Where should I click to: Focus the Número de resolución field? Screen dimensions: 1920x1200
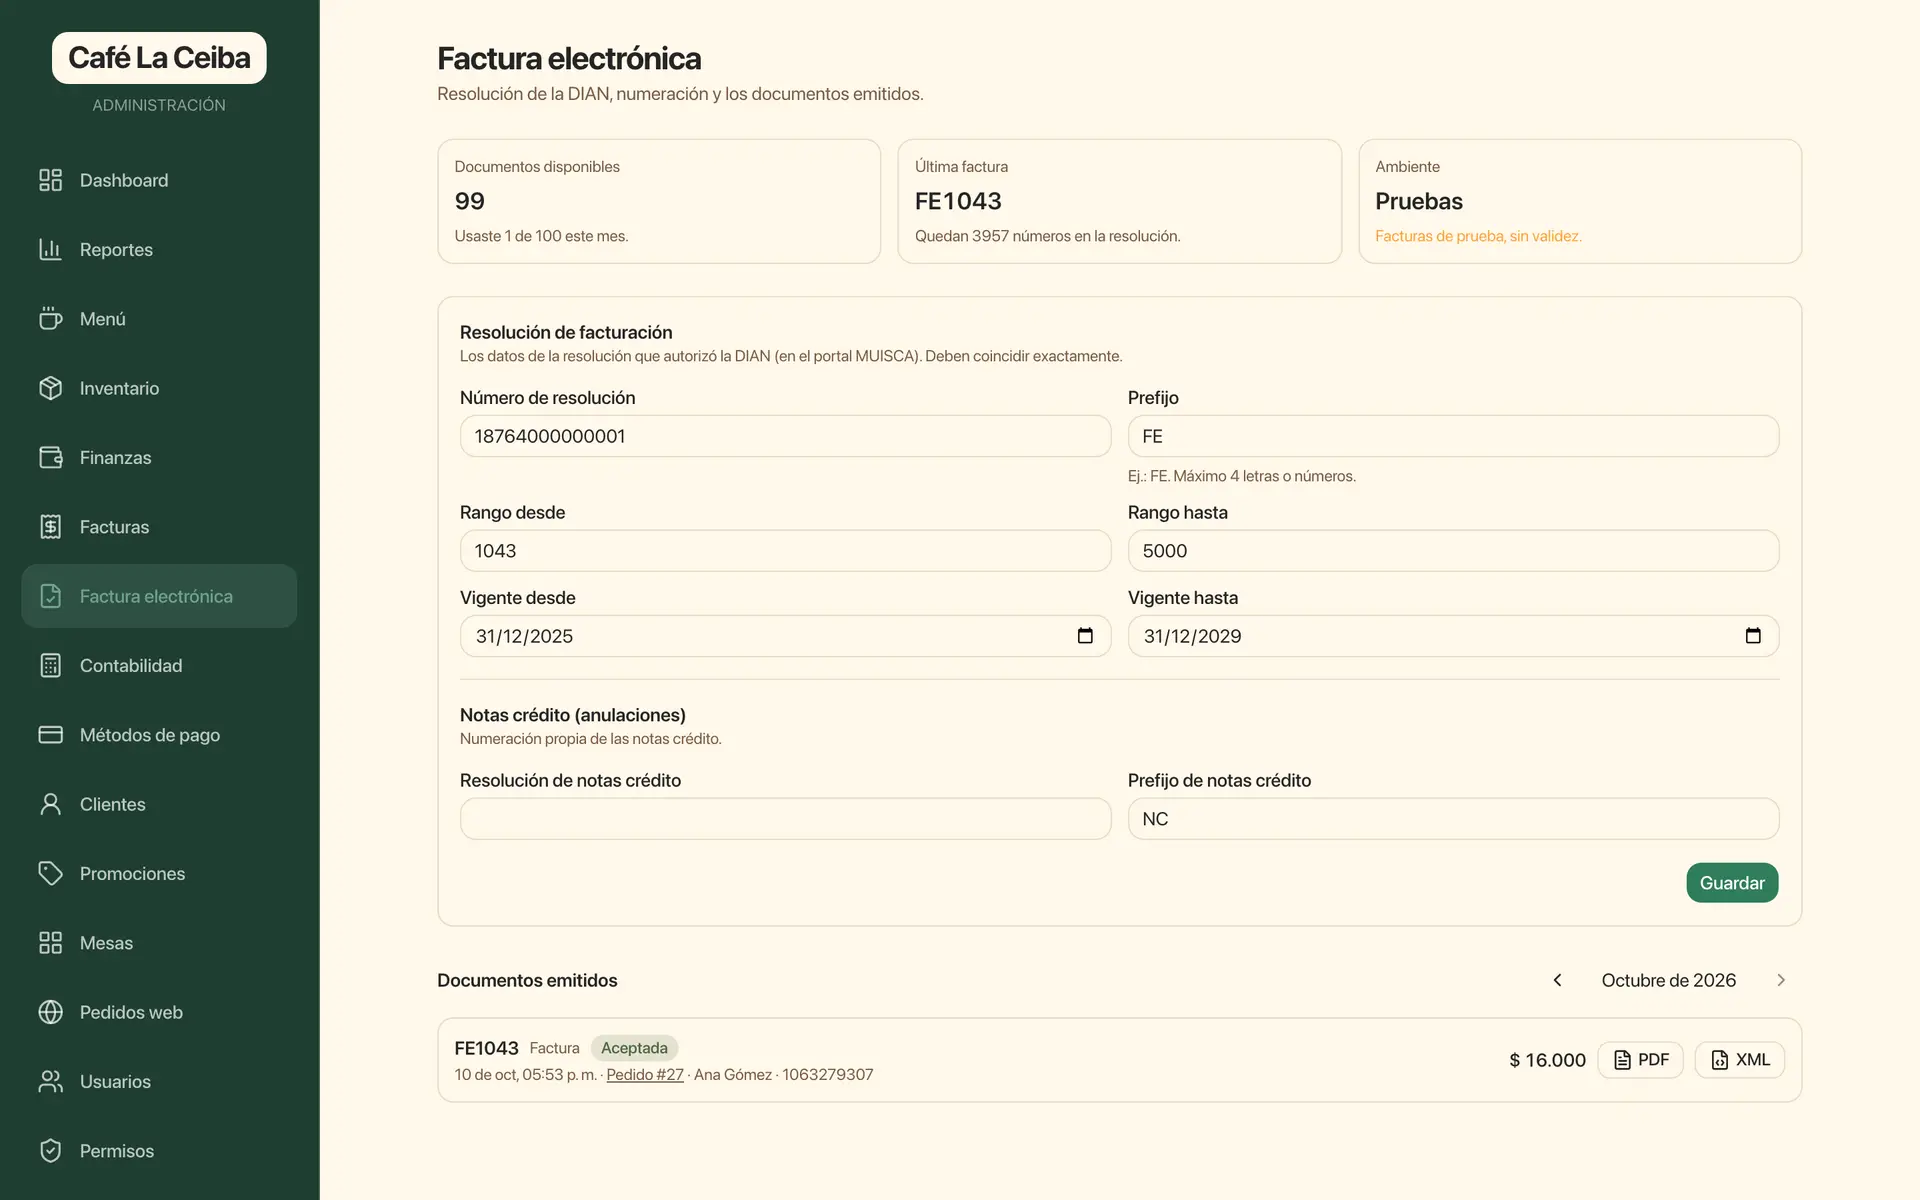[x=785, y=436]
